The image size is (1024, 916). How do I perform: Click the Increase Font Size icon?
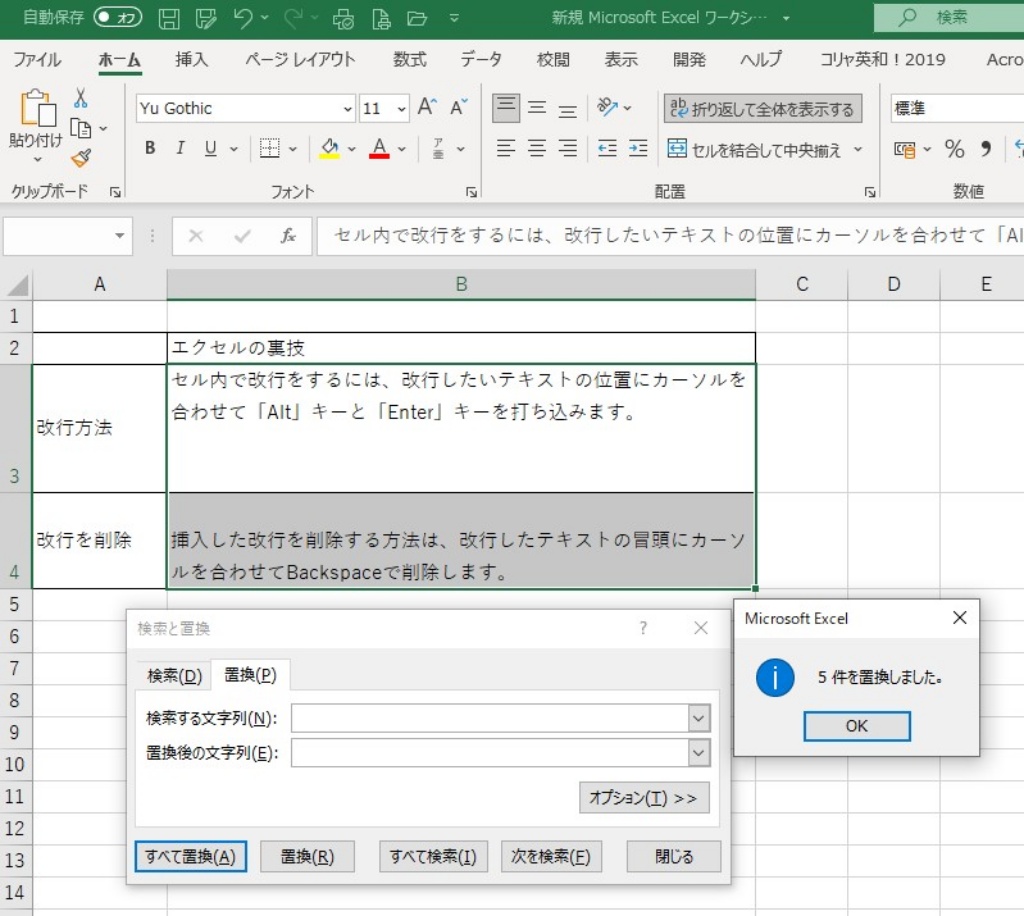[x=427, y=107]
